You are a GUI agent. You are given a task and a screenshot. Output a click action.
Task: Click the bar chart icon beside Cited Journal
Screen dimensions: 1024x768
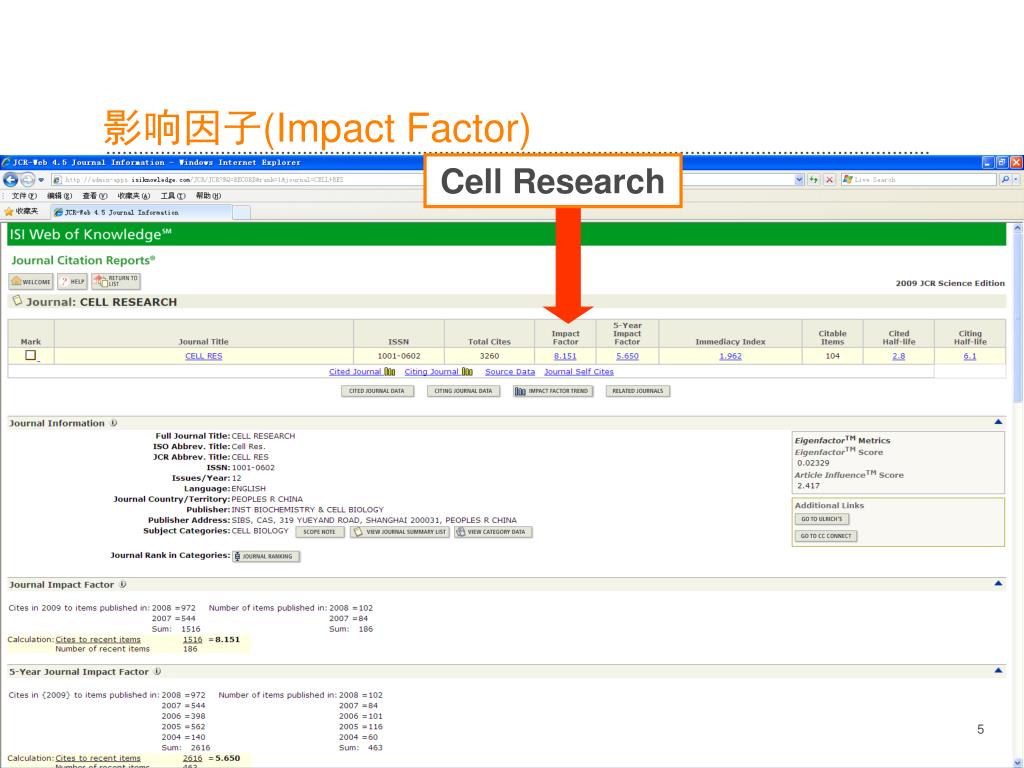(x=390, y=372)
